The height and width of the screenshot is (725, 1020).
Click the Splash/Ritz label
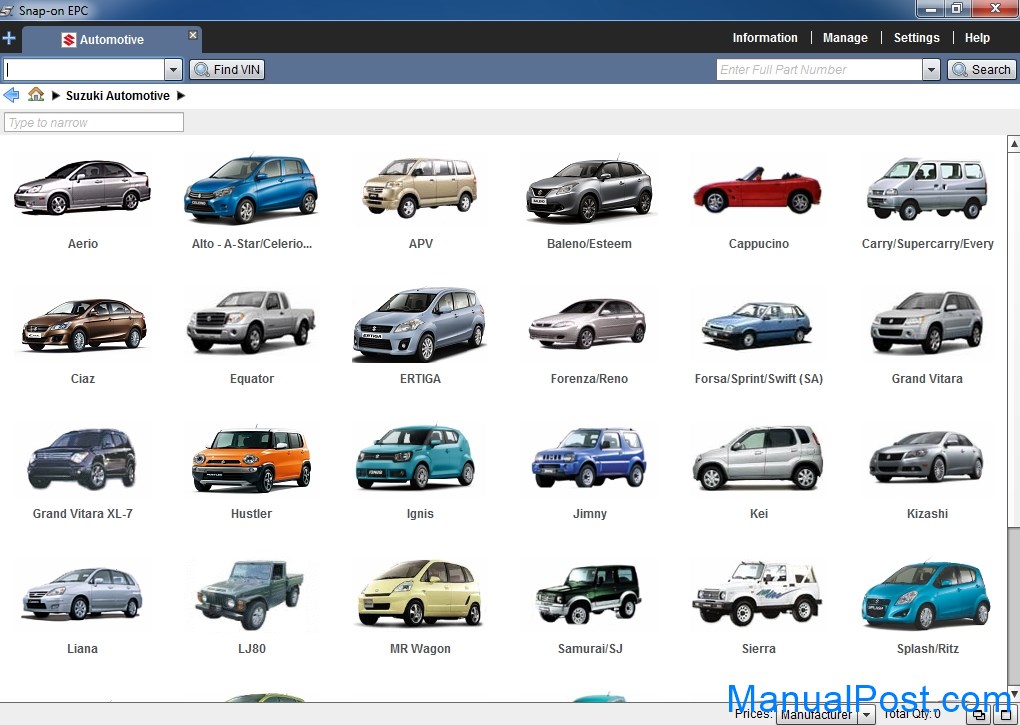928,648
